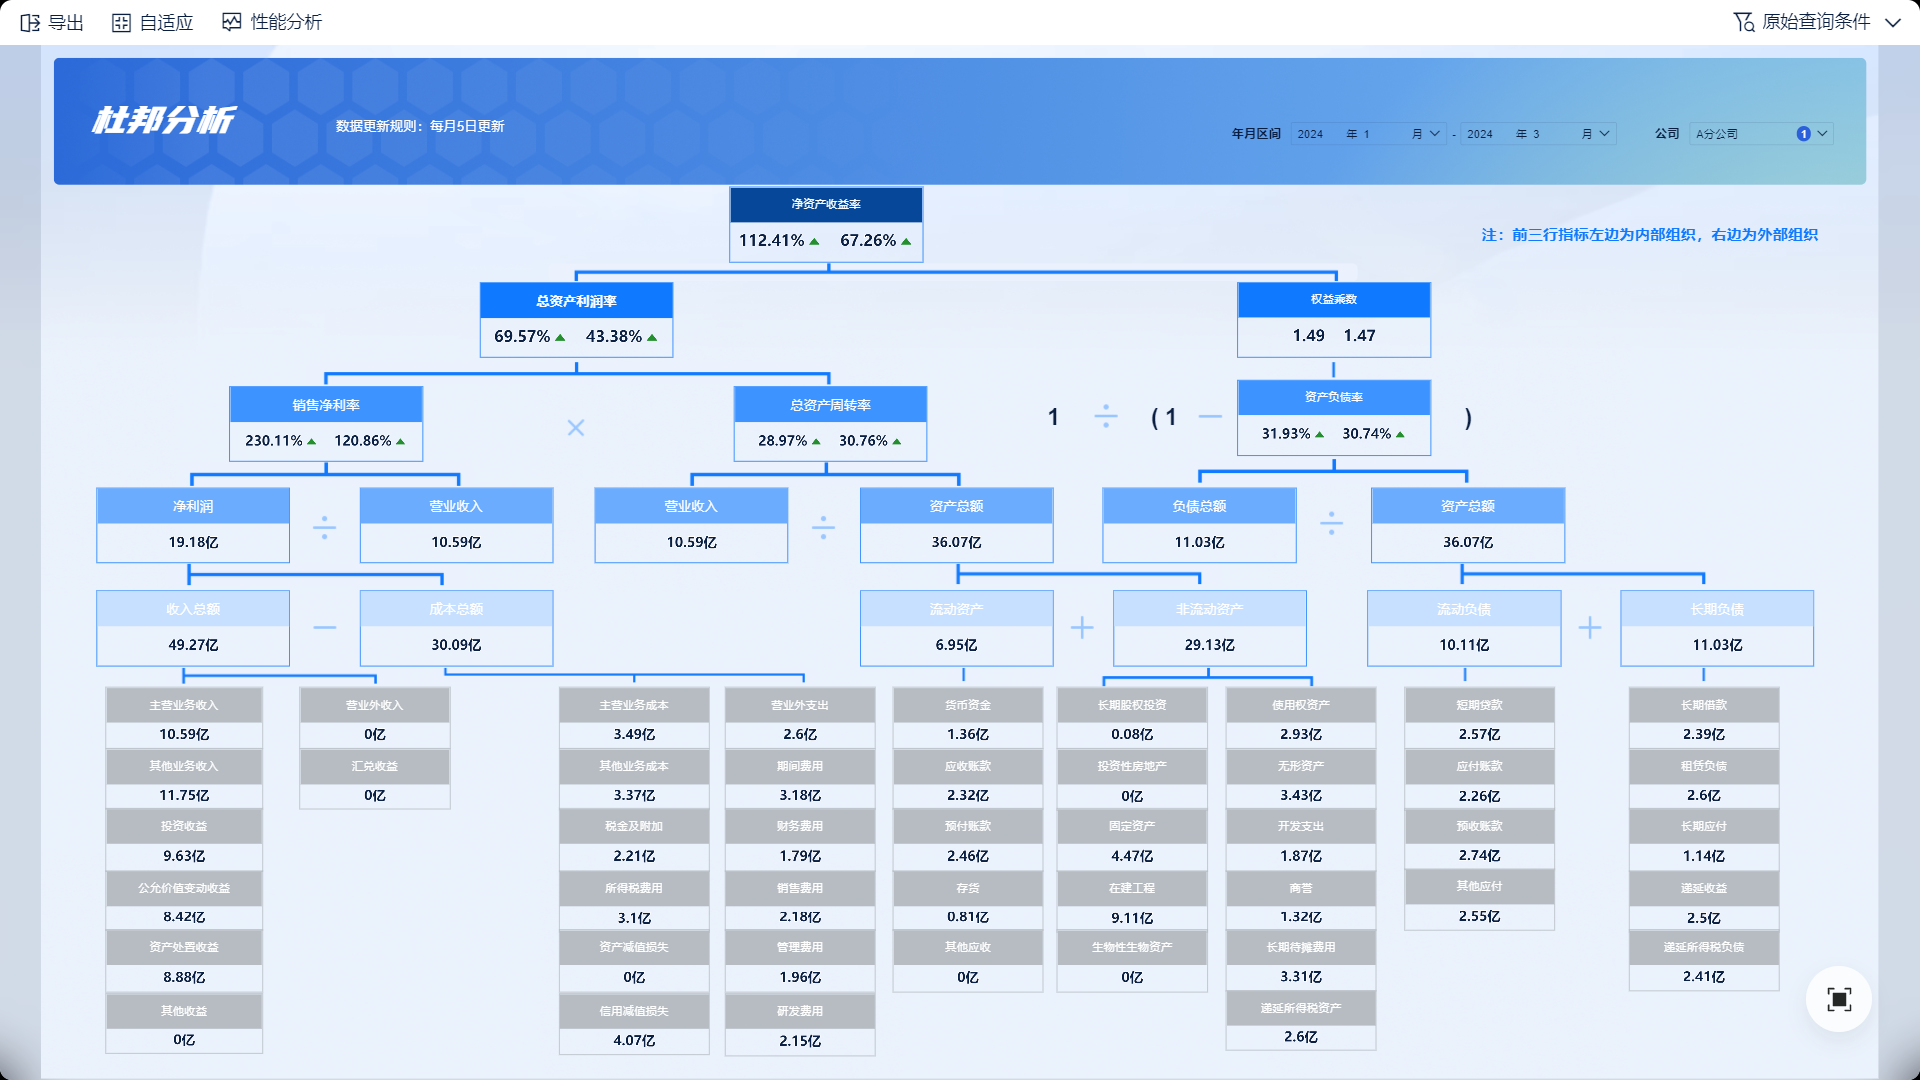Click the 性能分析 chart icon
This screenshot has width=1920, height=1080.
click(x=232, y=22)
